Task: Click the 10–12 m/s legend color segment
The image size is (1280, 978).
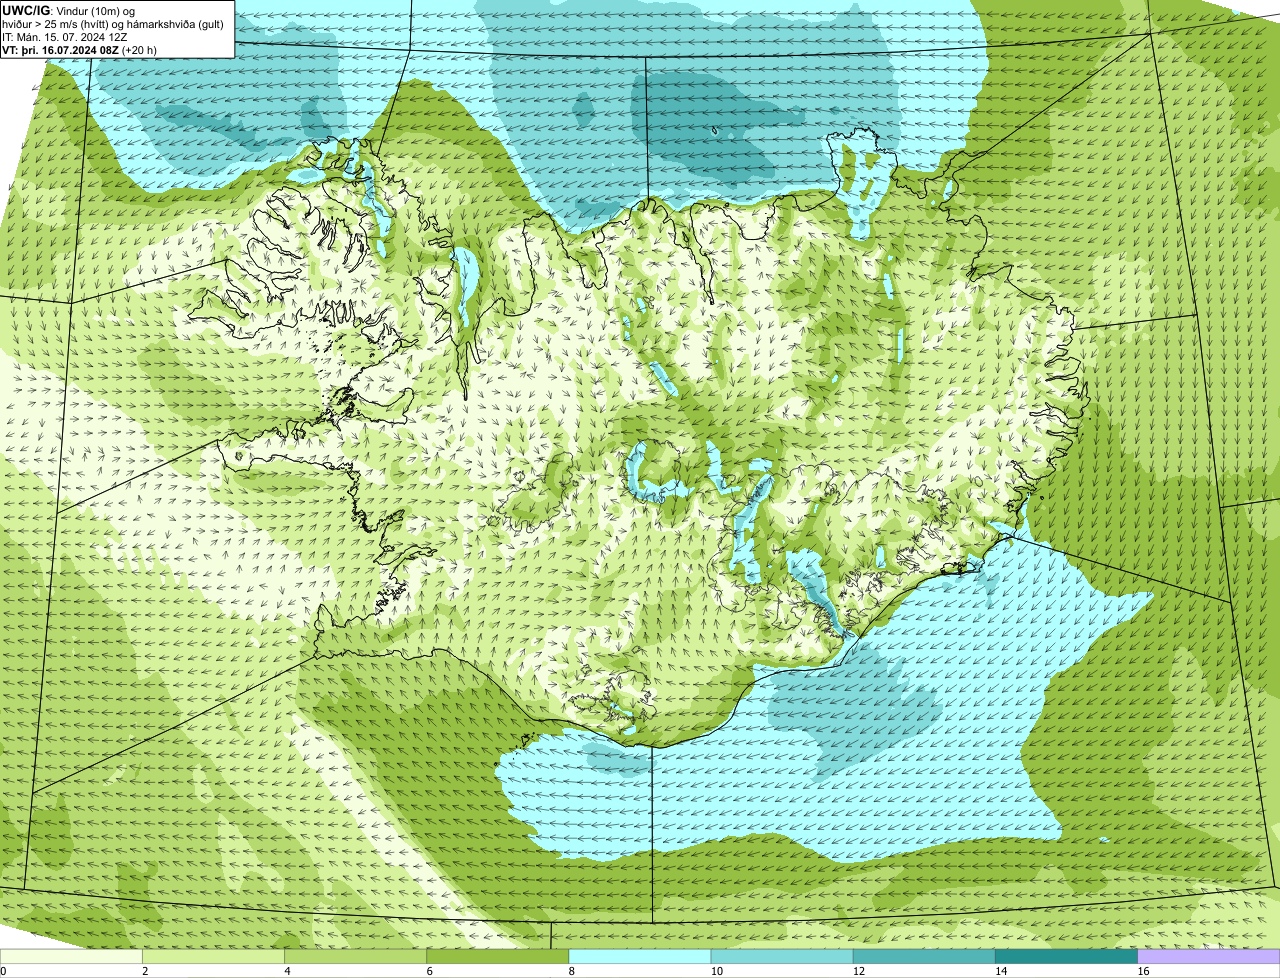Action: click(782, 957)
